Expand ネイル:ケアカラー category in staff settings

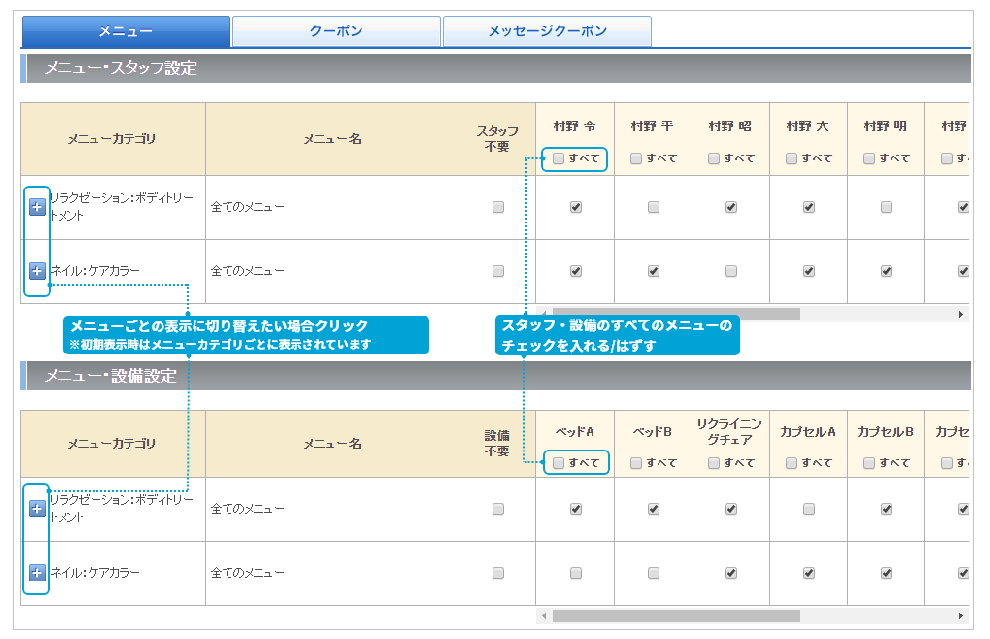(37, 271)
